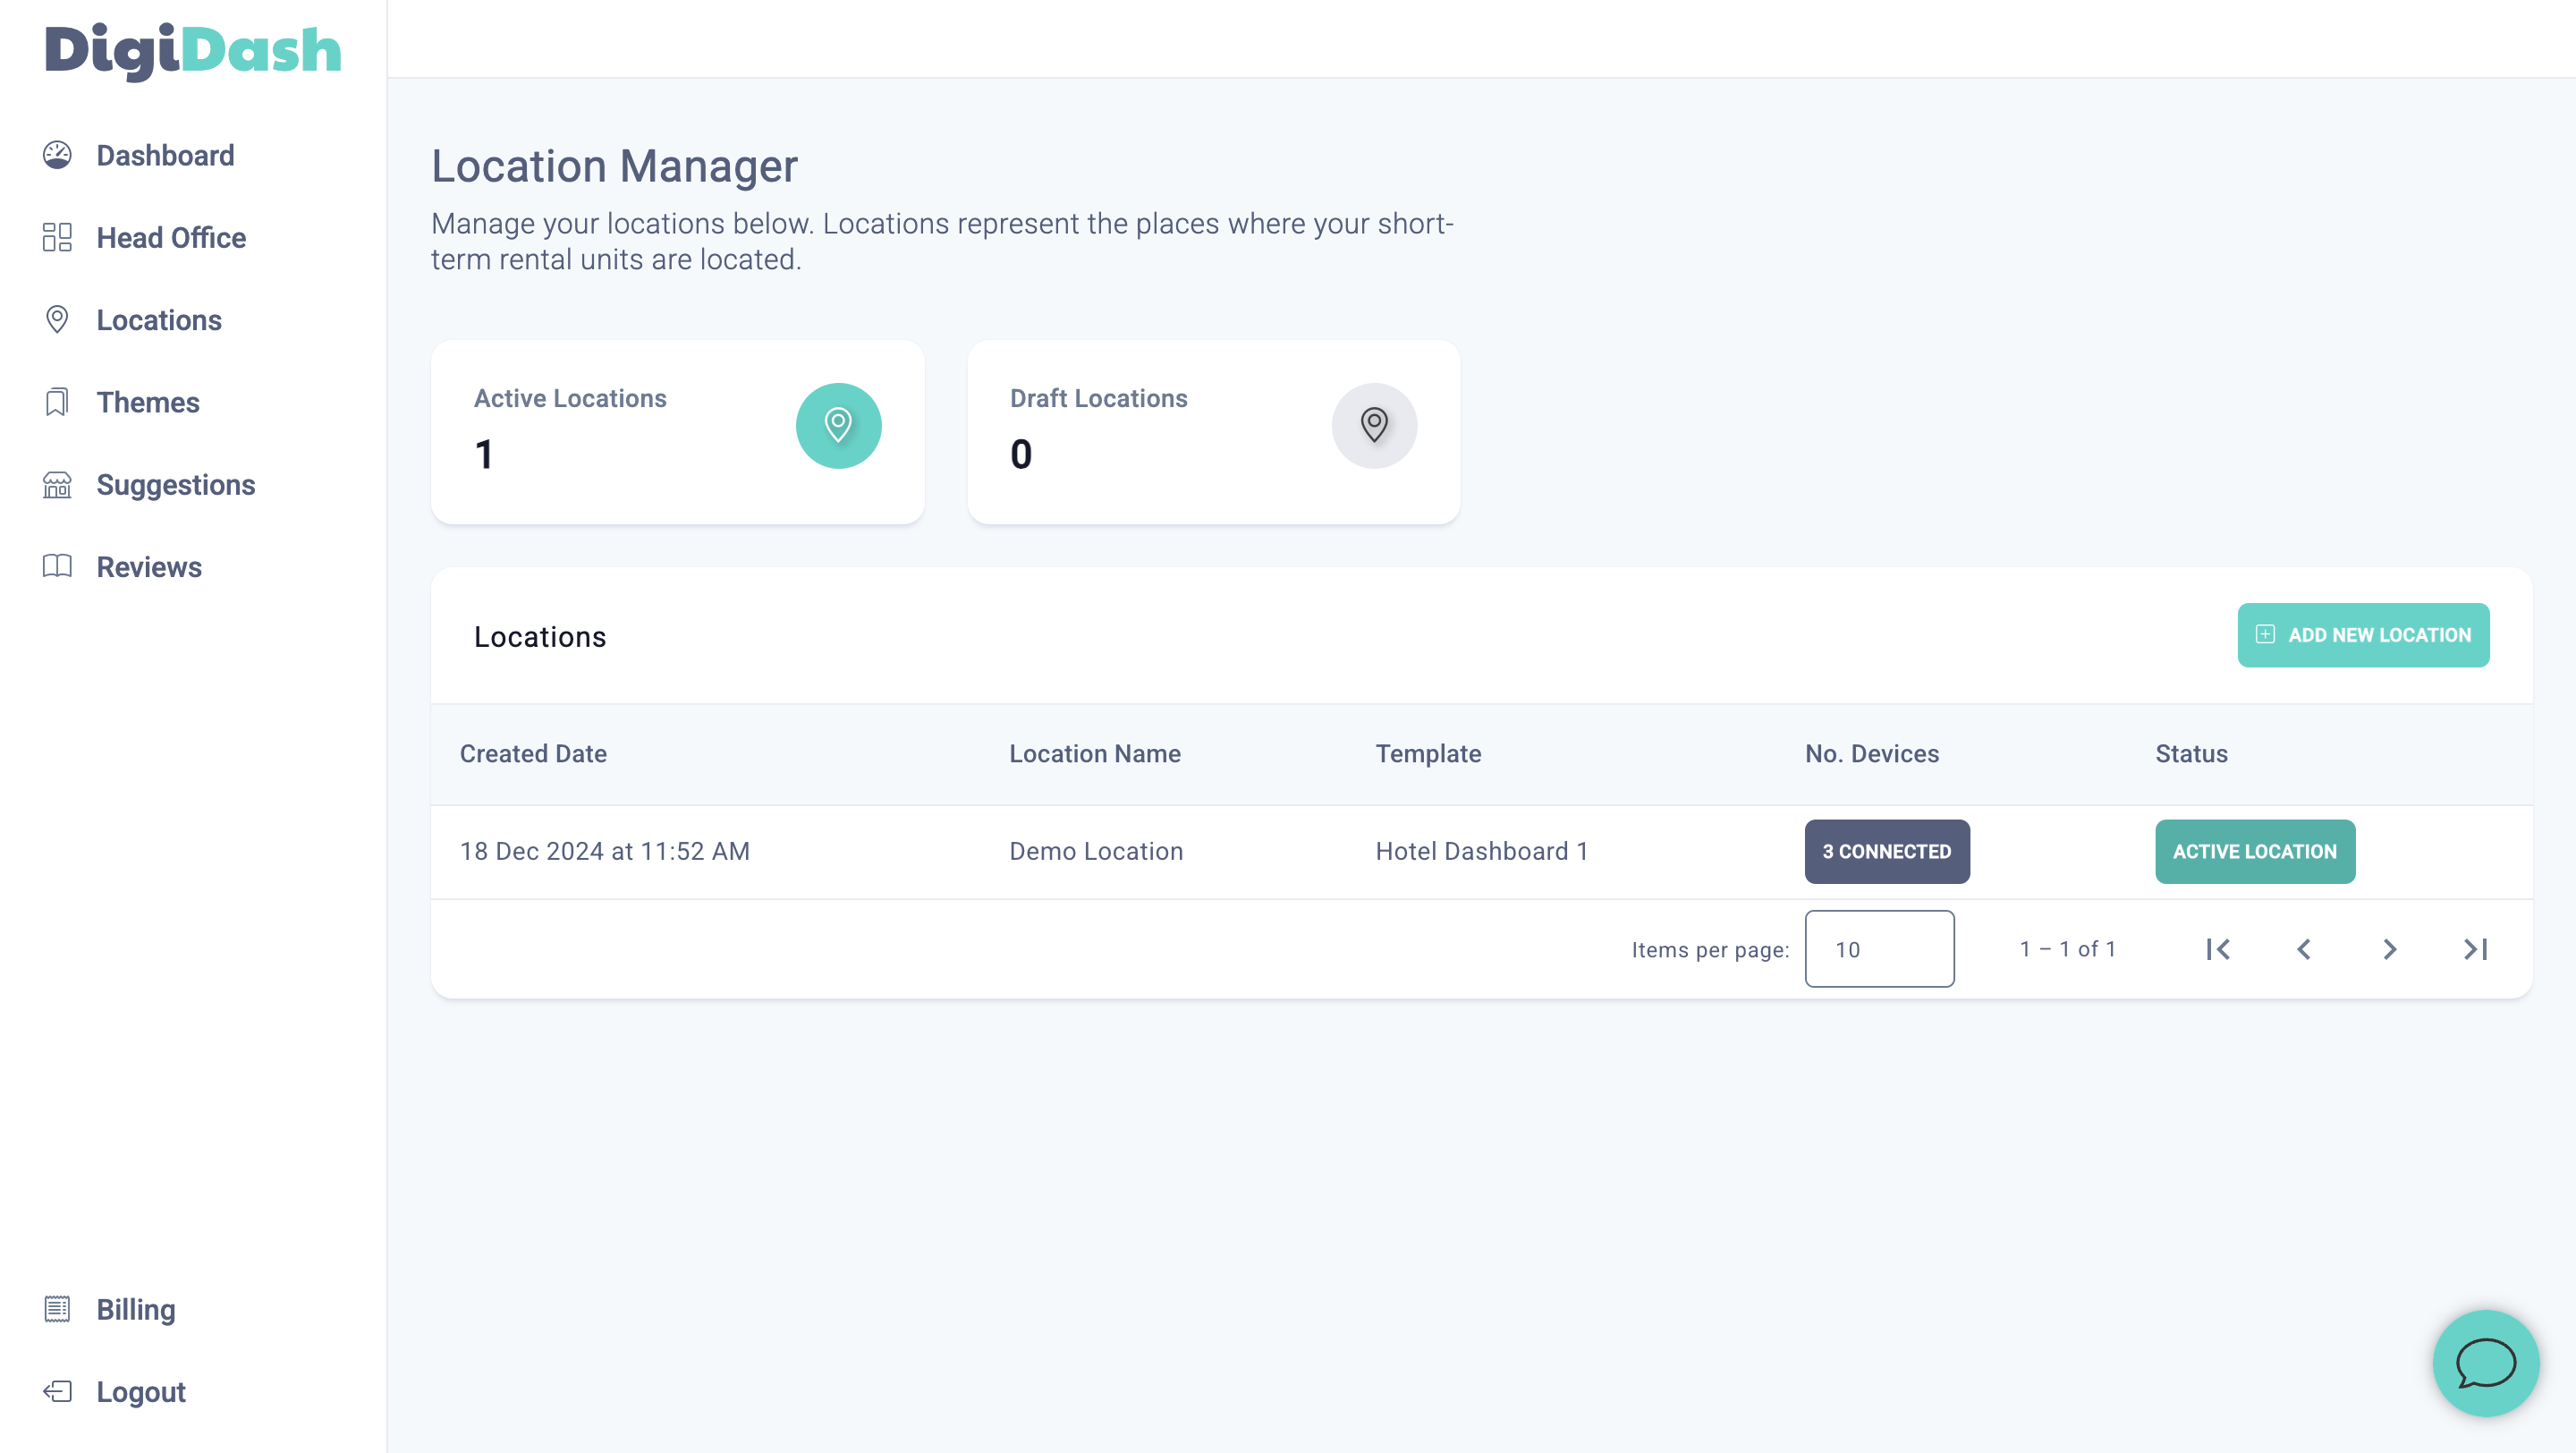Click the Themes bookmark icon
Screen dimensions: 2576x1453
point(57,402)
